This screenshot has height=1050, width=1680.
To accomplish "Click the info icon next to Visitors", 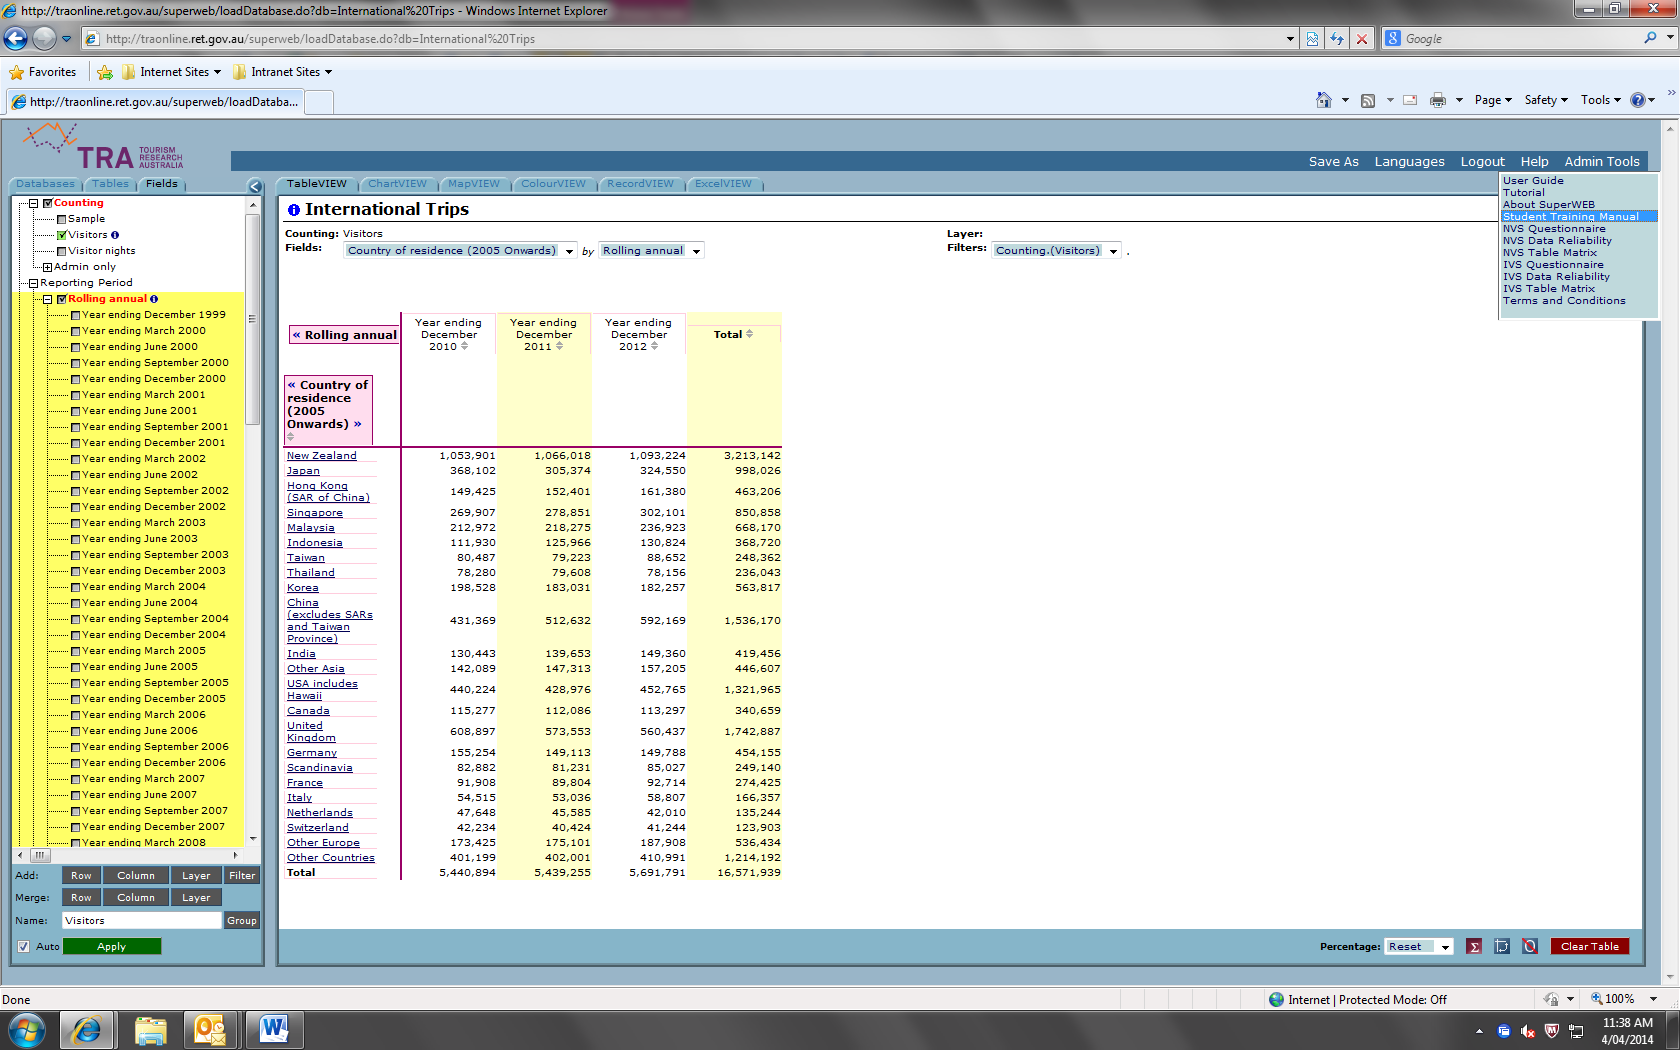I will pyautogui.click(x=115, y=235).
